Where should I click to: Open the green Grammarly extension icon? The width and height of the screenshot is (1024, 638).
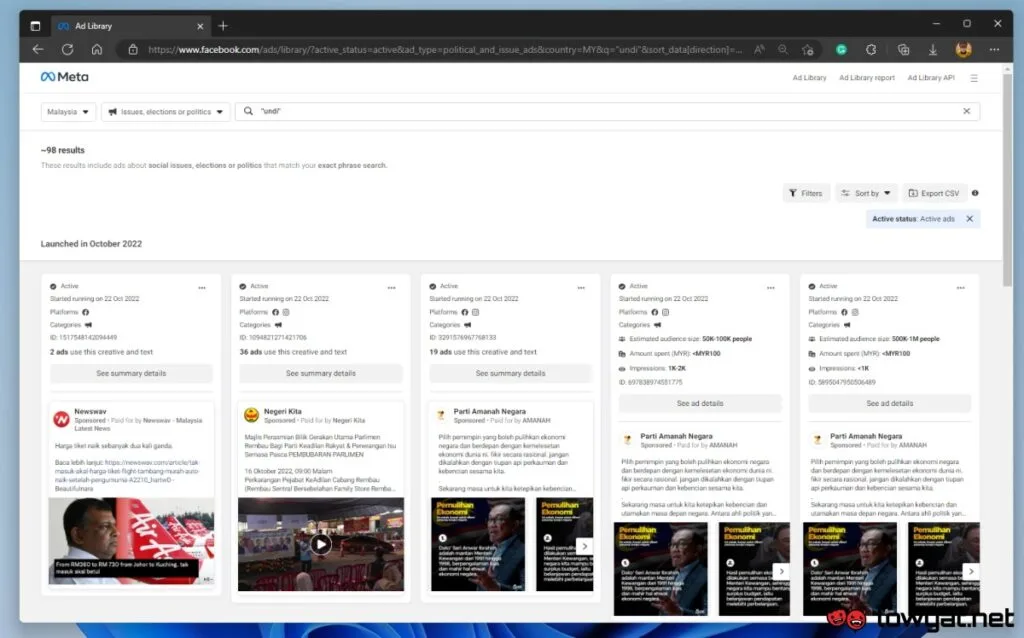tap(841, 50)
